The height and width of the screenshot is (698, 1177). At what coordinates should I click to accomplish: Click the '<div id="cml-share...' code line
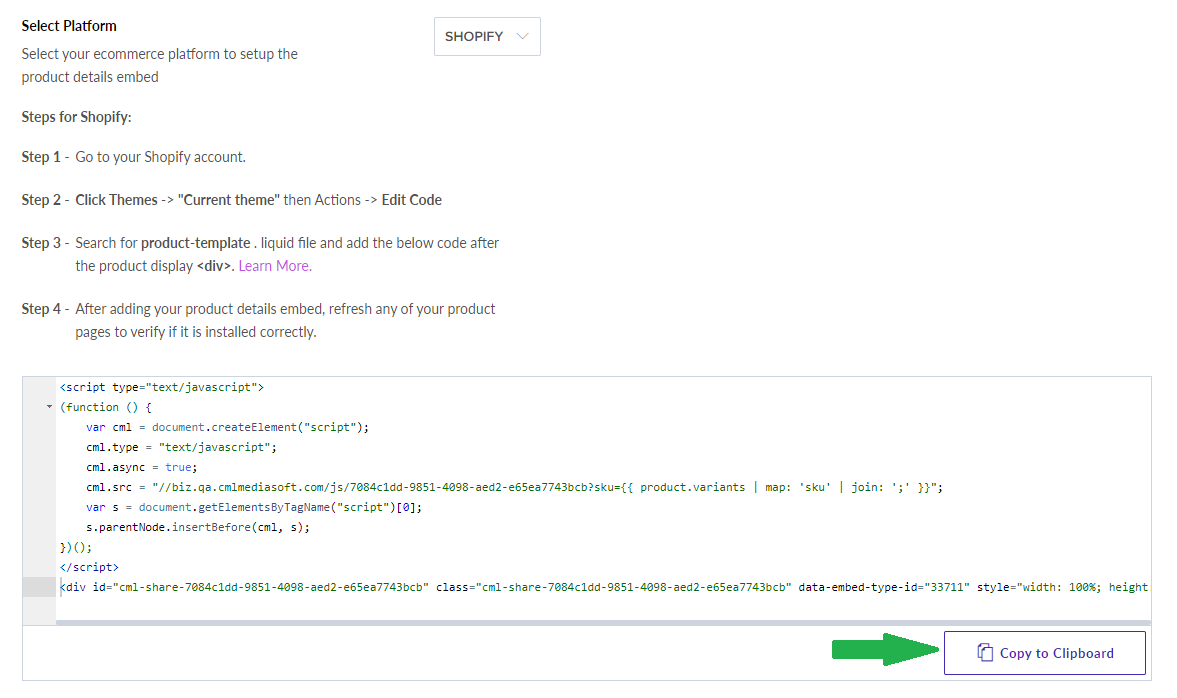604,587
